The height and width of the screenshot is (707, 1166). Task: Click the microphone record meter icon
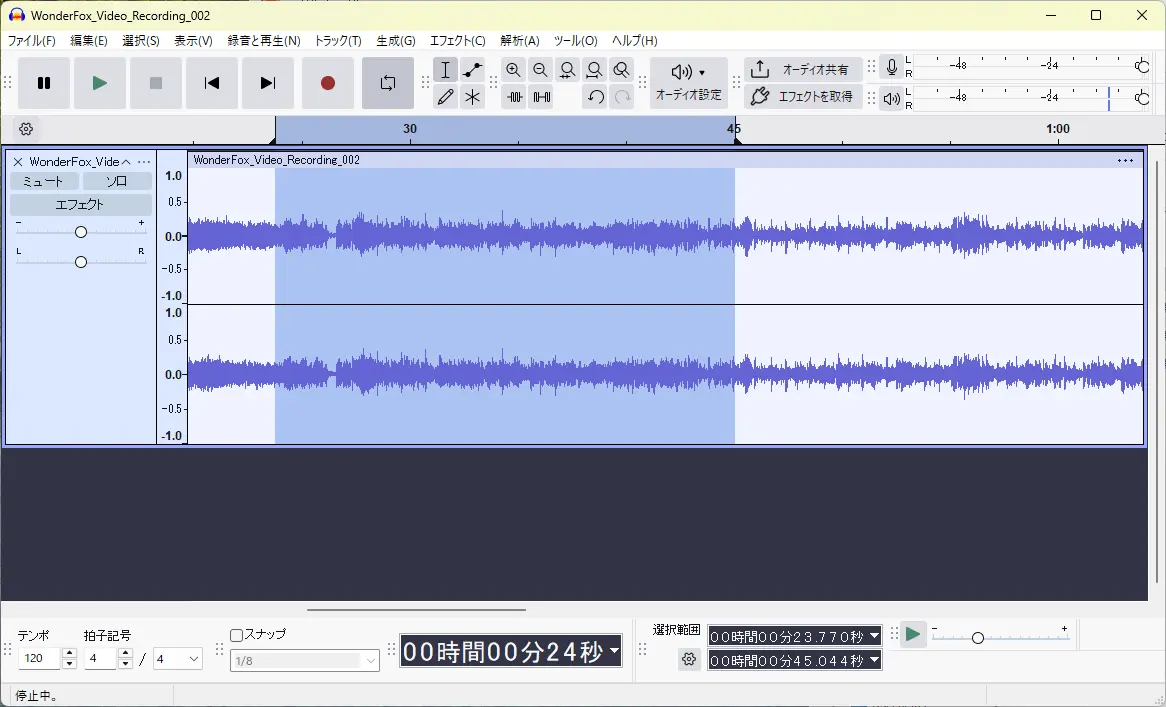[x=891, y=68]
